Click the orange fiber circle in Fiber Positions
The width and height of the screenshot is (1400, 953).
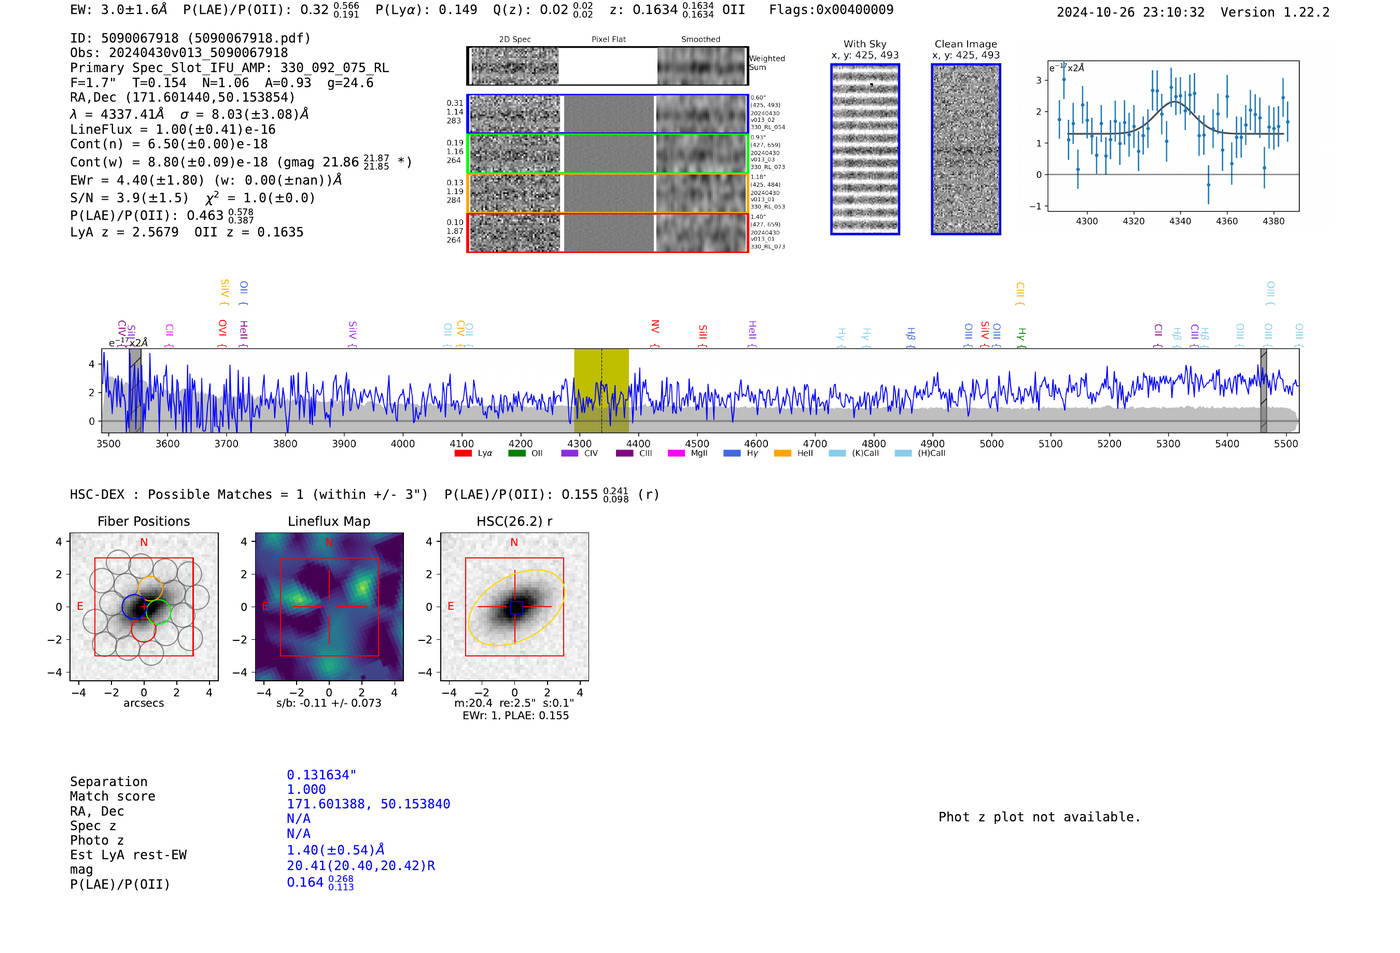(x=150, y=587)
